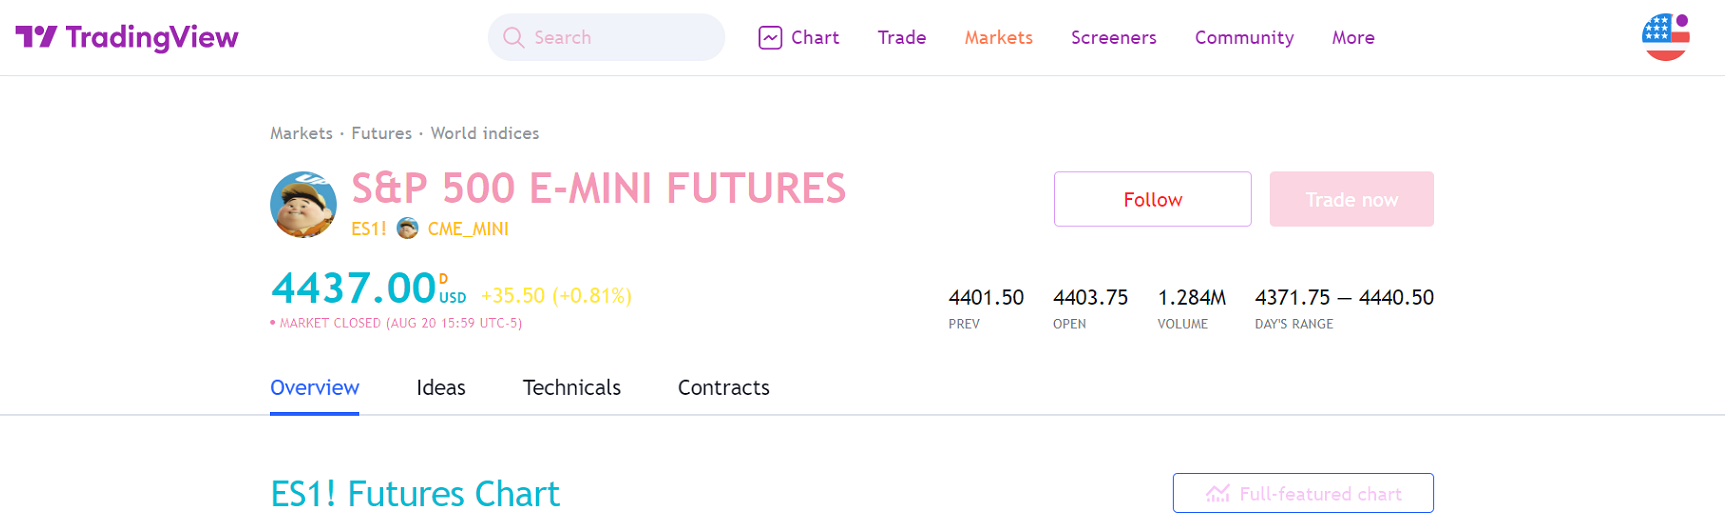This screenshot has height=530, width=1725.
Task: Click the S&P 500 E-mini symbol logo
Action: [x=303, y=205]
